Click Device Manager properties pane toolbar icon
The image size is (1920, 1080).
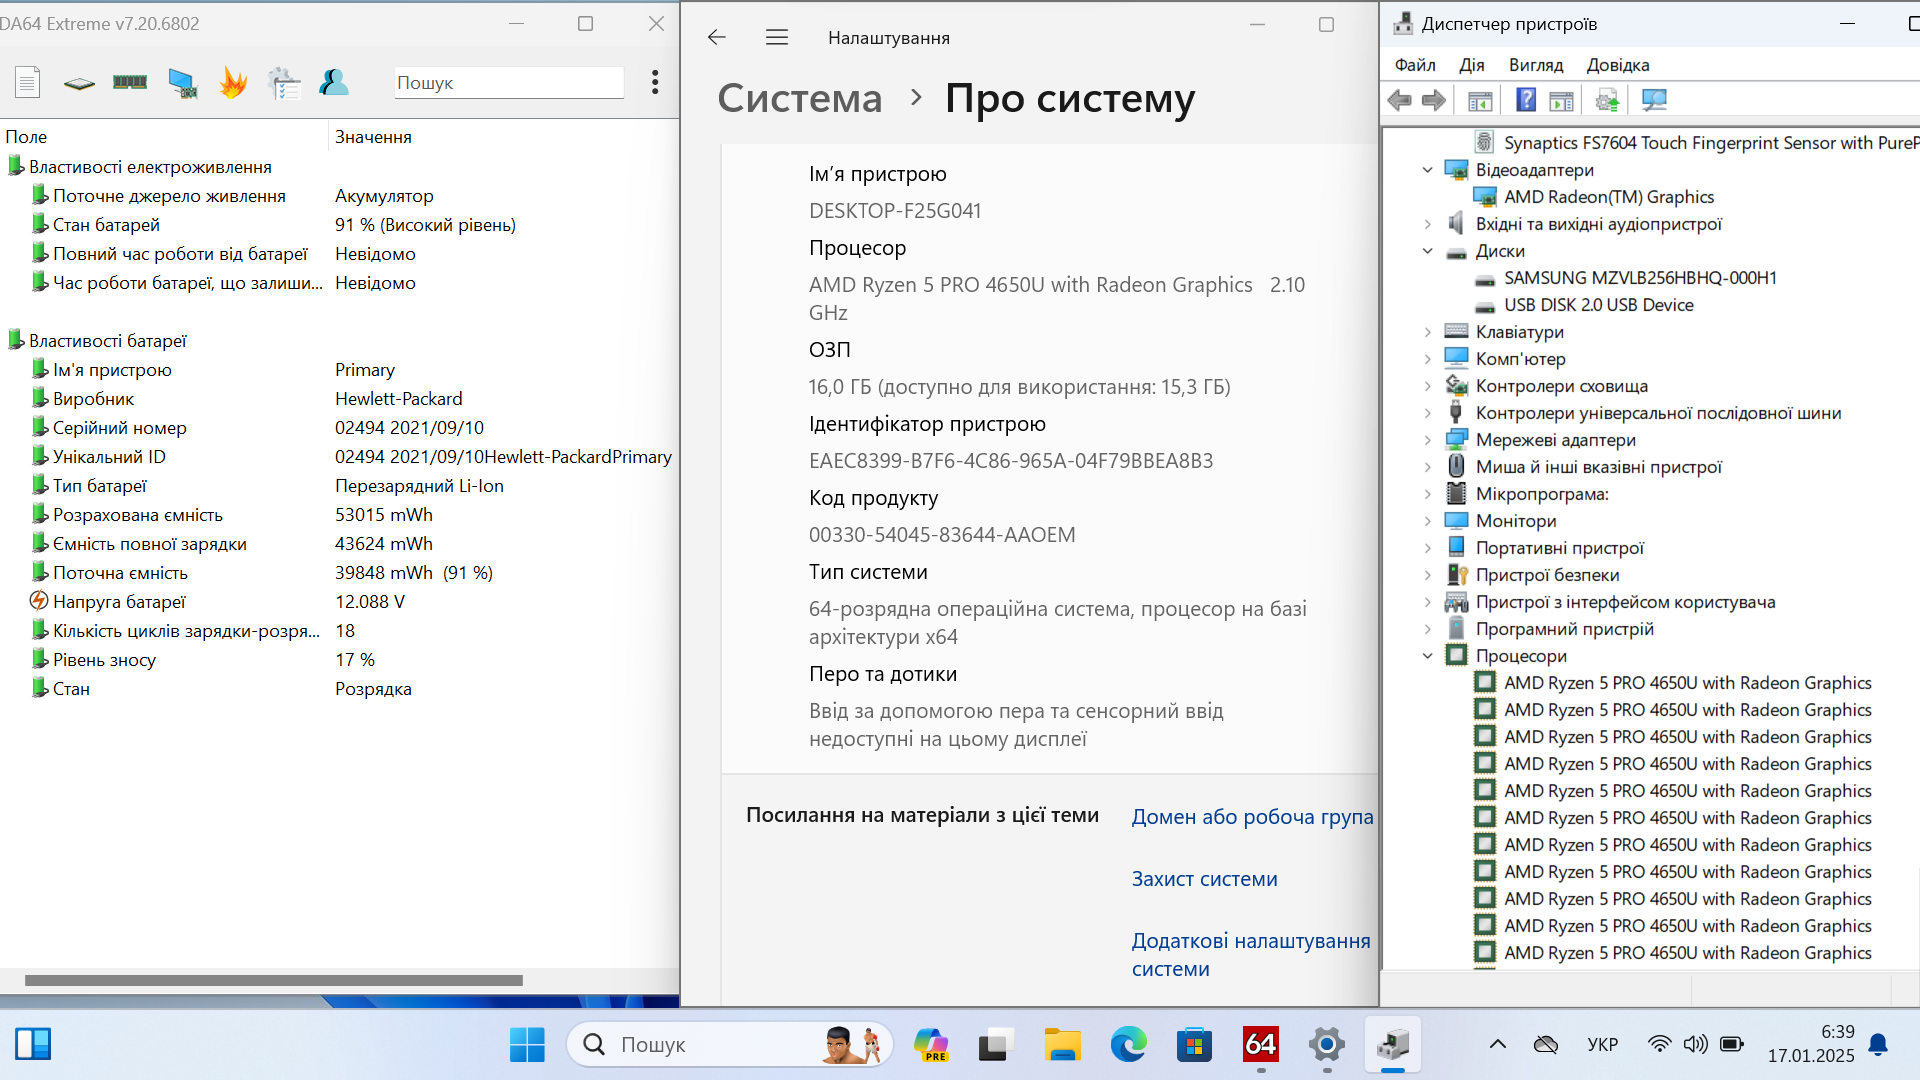pos(1561,100)
